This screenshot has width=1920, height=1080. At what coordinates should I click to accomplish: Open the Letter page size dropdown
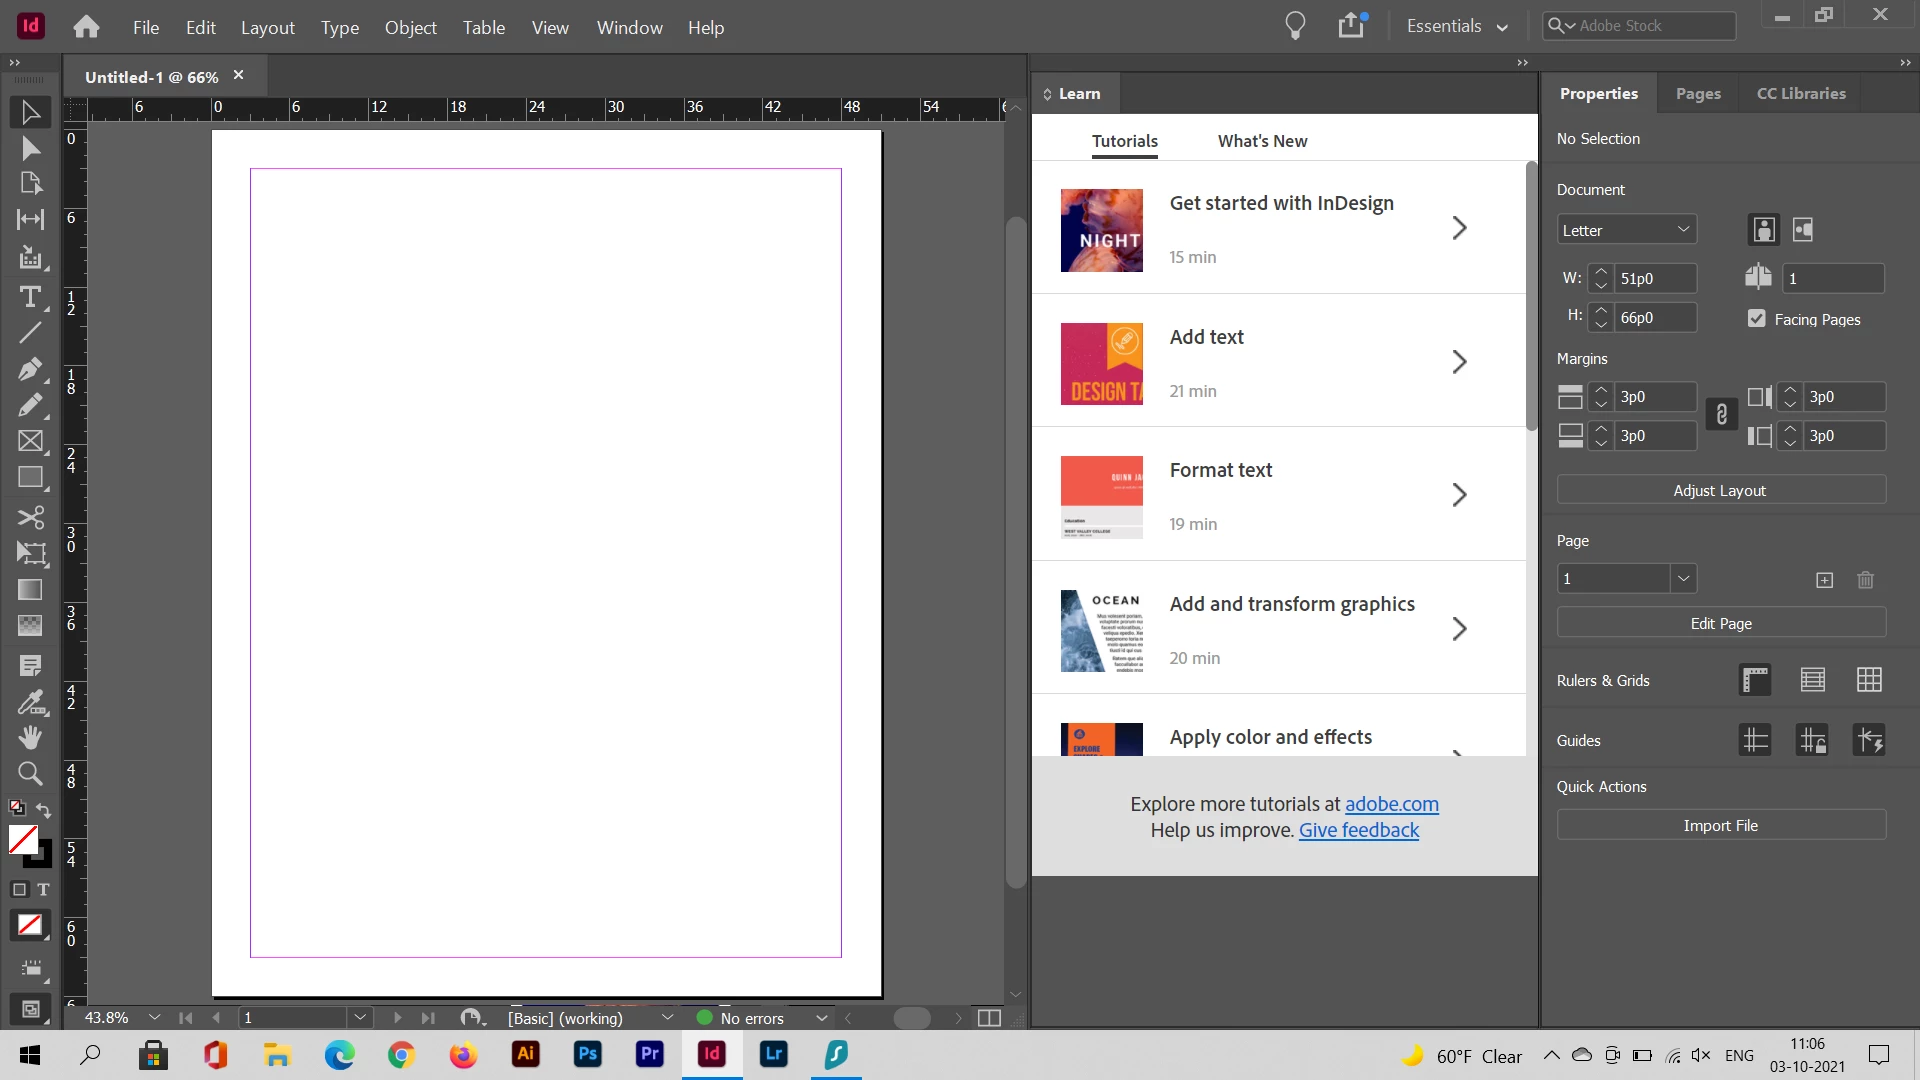[x=1626, y=230]
